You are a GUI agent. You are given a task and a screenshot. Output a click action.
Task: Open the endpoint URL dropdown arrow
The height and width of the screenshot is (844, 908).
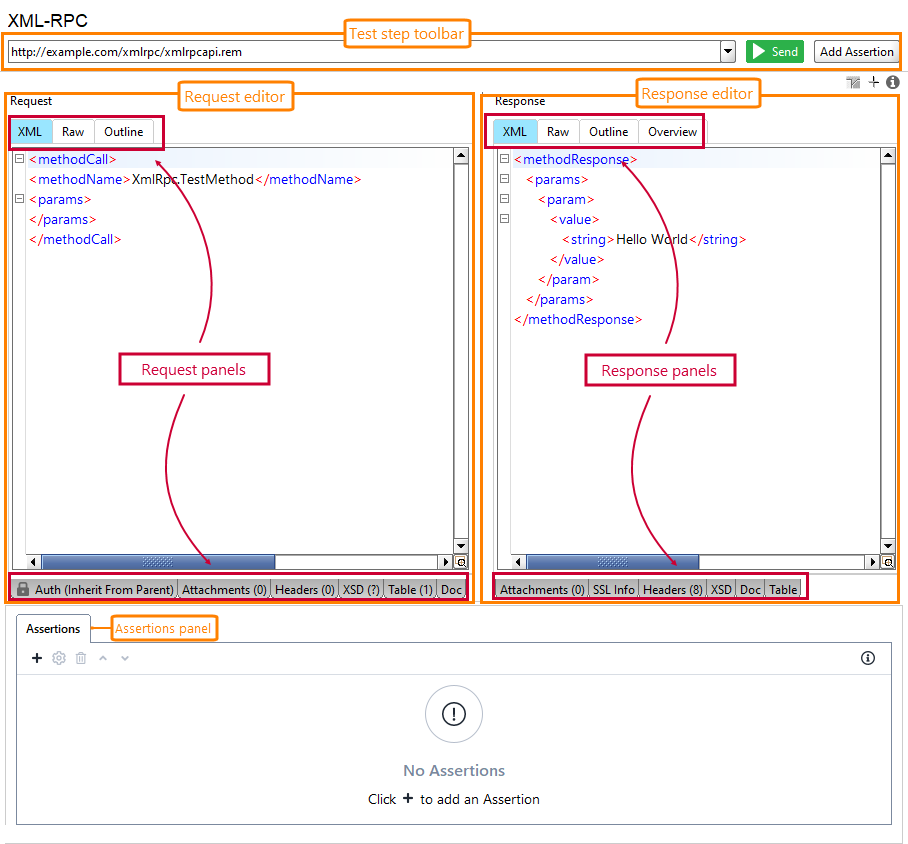728,52
